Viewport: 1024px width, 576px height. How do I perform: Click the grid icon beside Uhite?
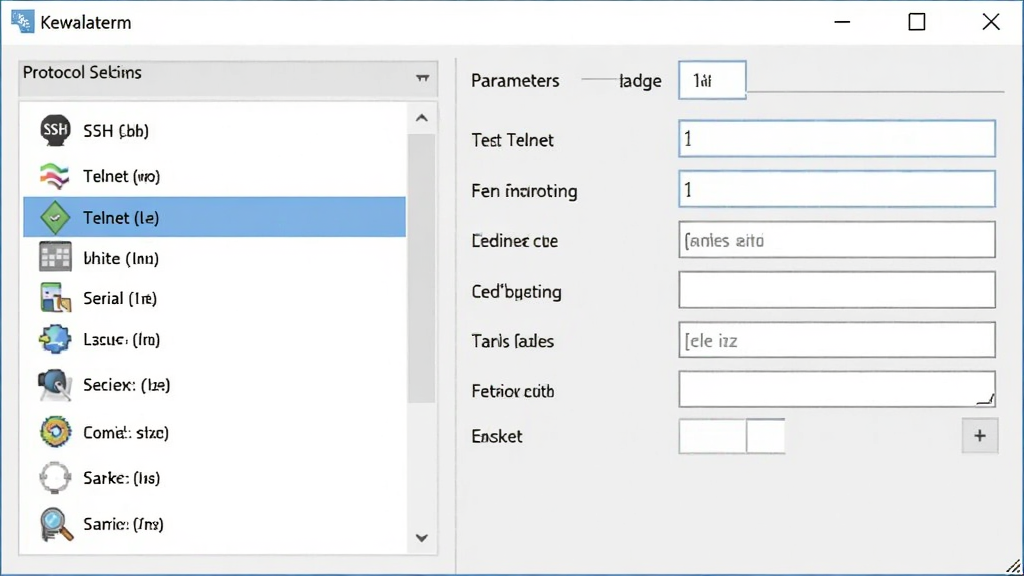click(55, 257)
